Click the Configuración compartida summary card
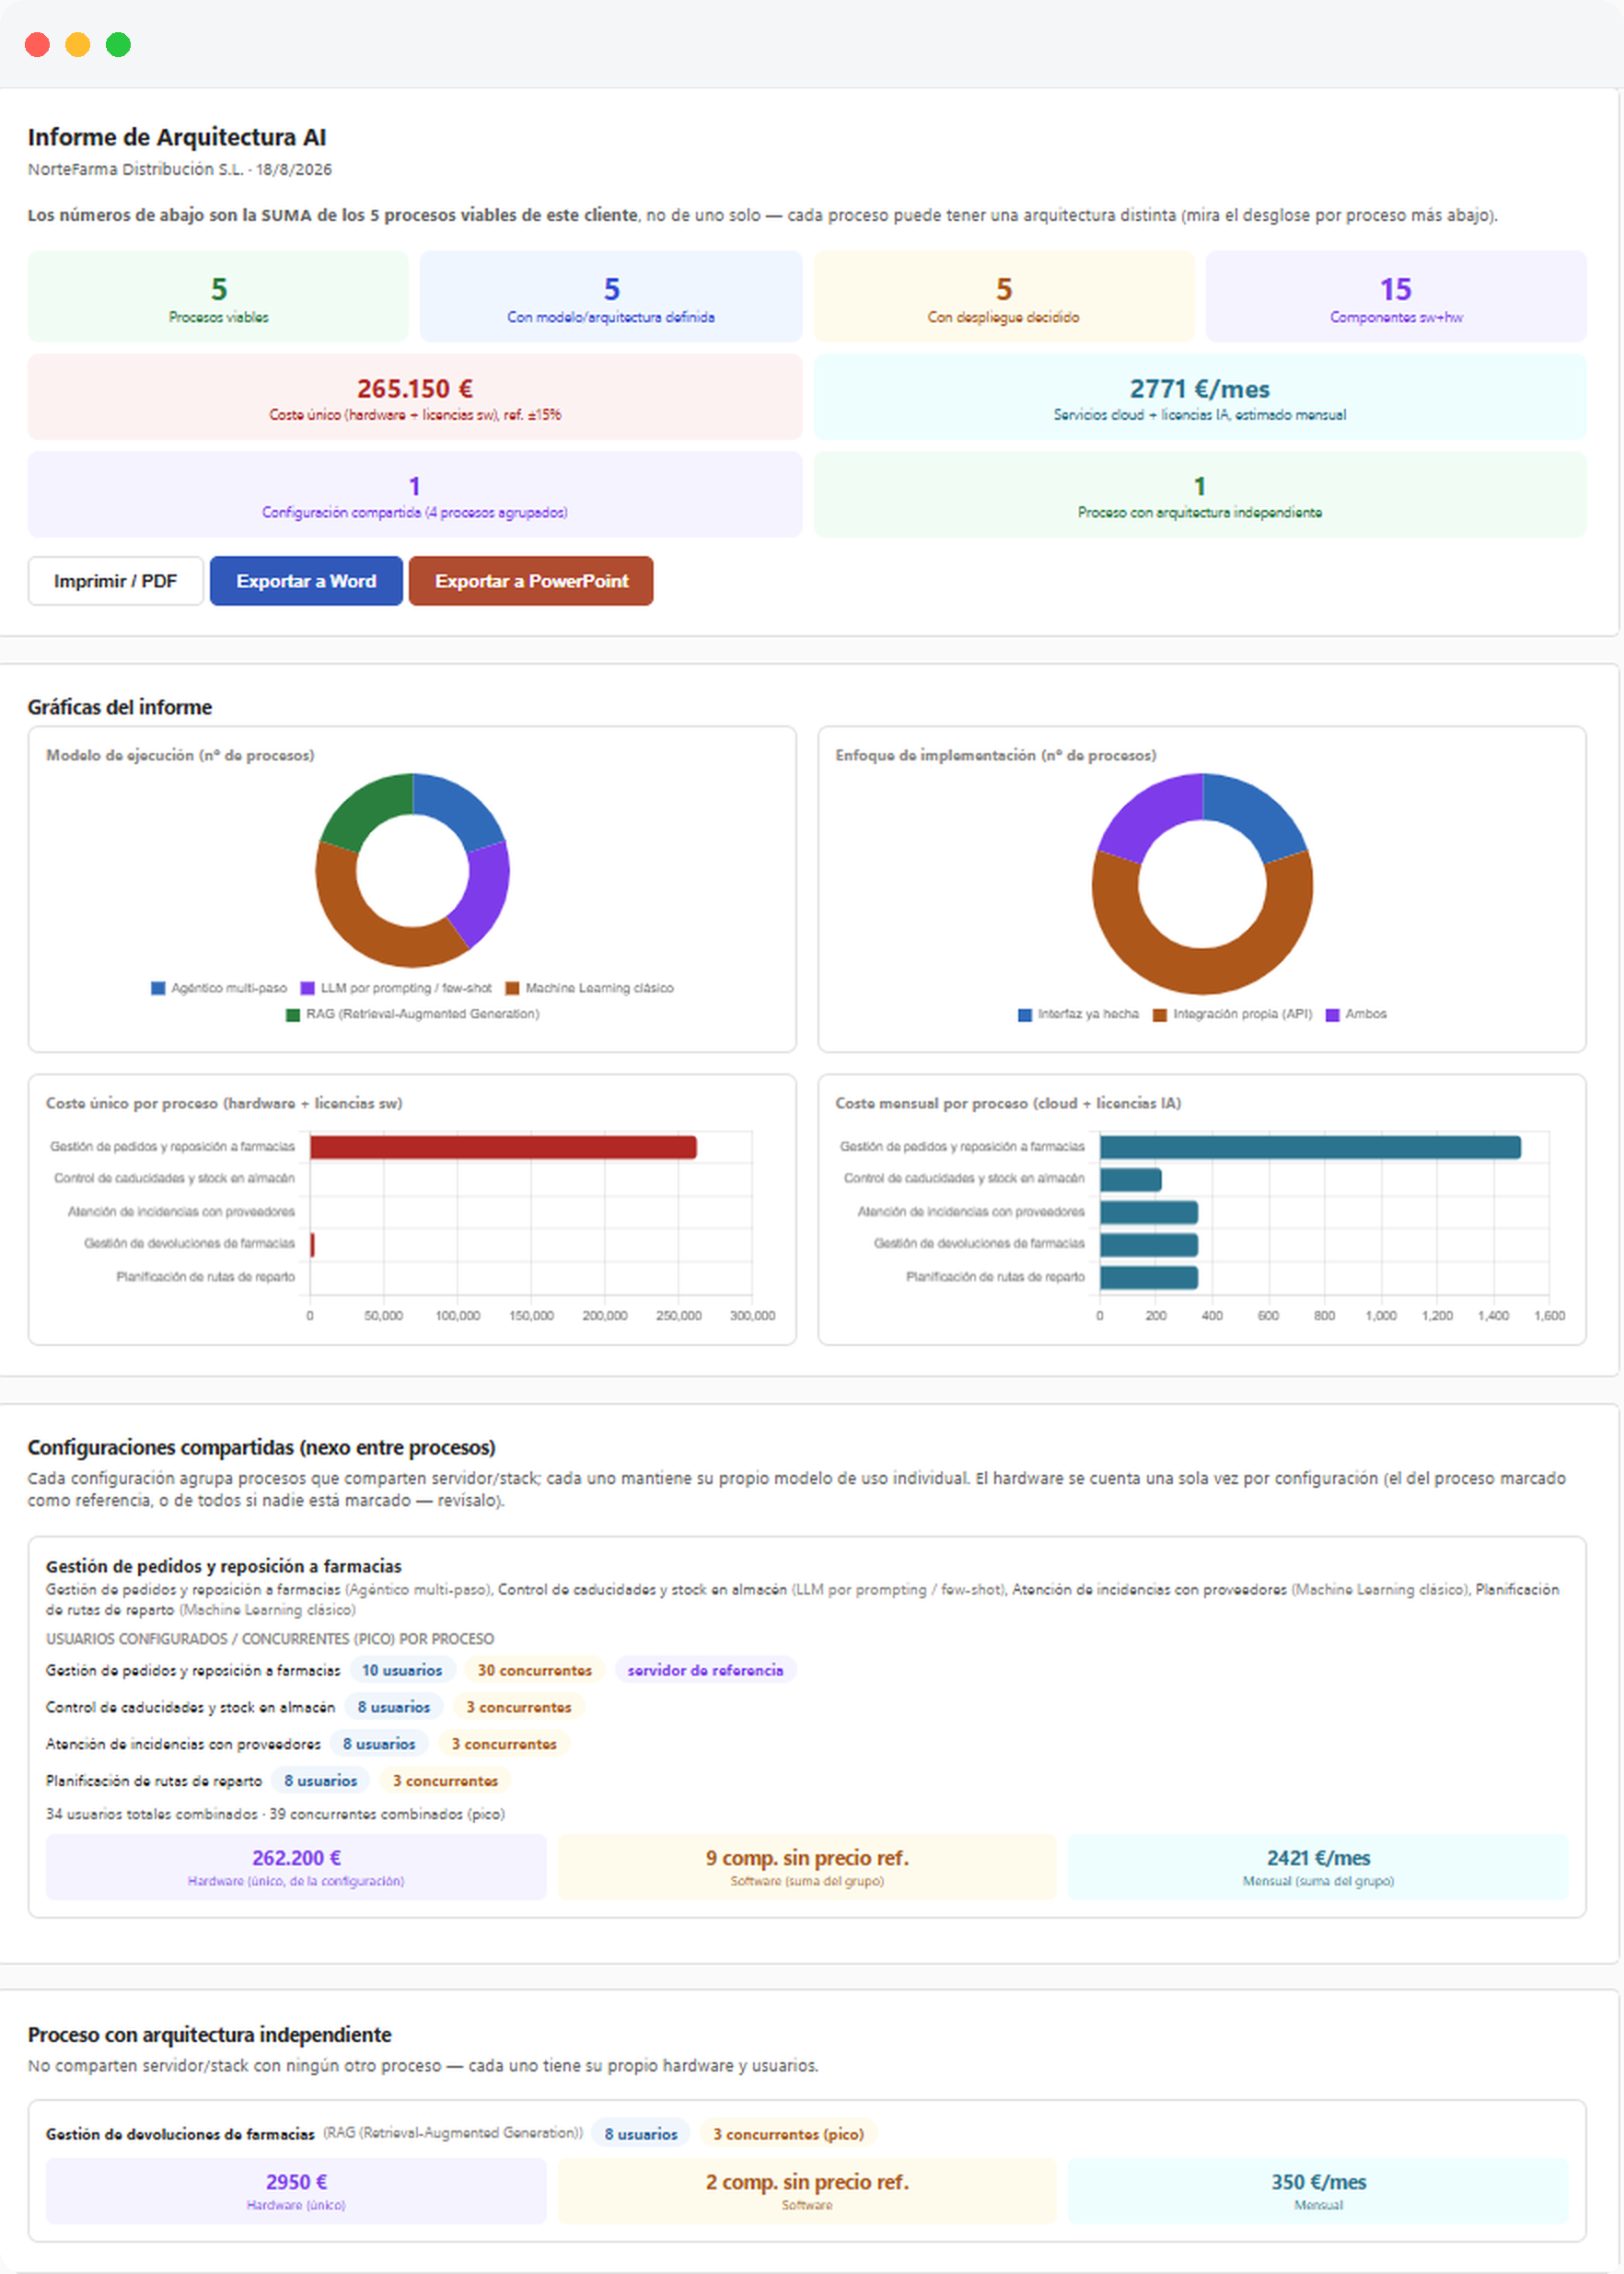 (x=415, y=495)
